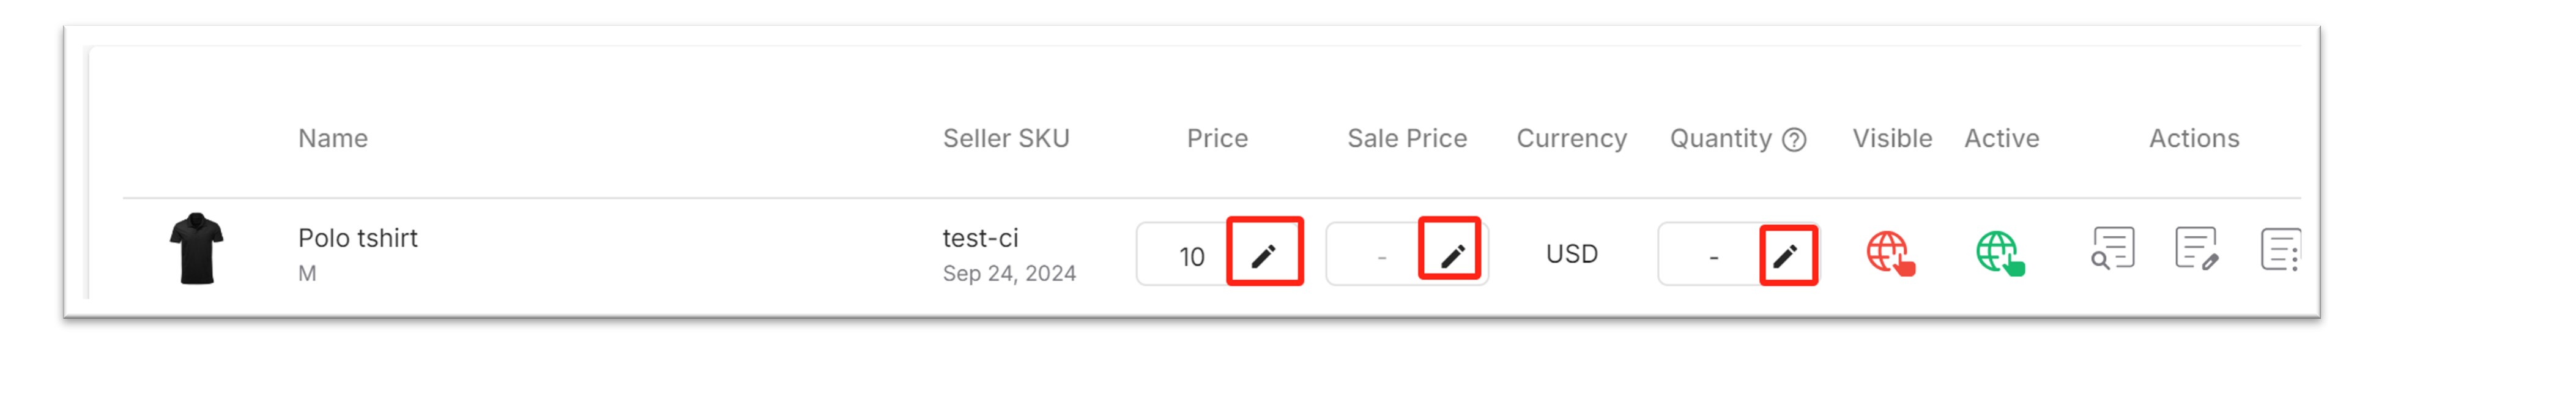Edit the Sale Price with its pencil icon
Screen dimensions: 2576x399
coord(1452,255)
